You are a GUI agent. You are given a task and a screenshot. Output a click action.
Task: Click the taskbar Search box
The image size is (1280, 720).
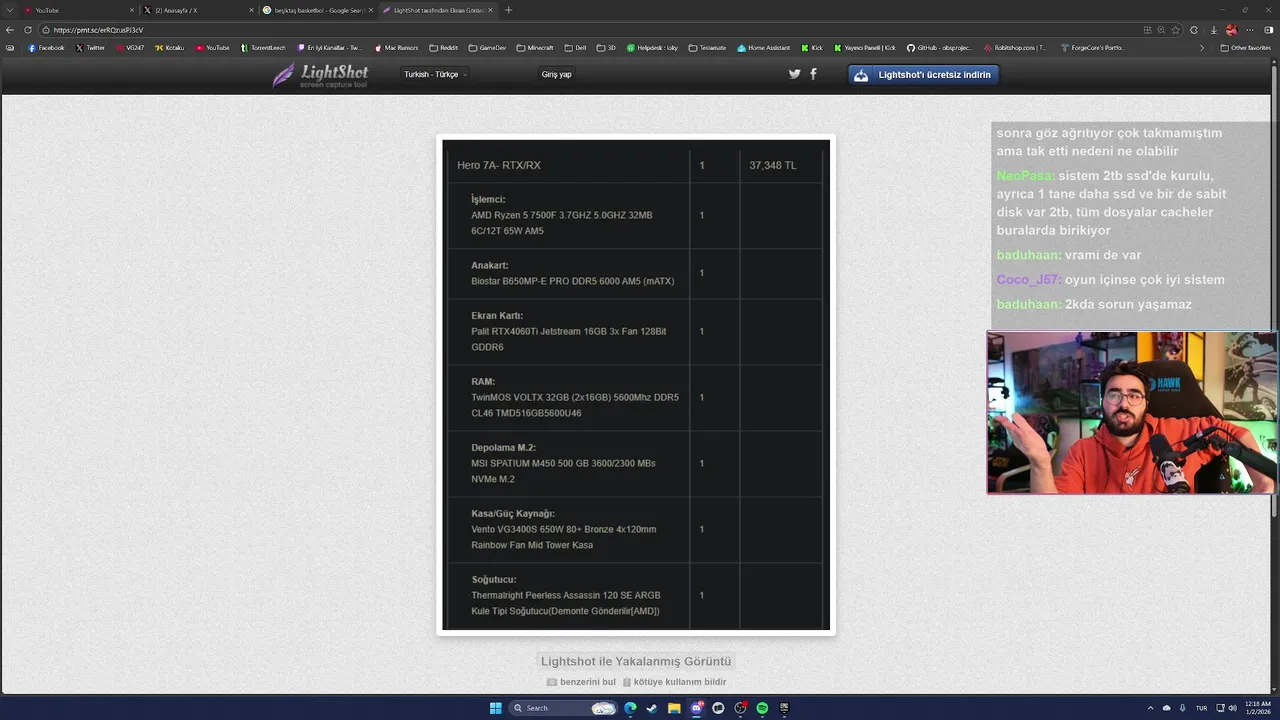563,708
